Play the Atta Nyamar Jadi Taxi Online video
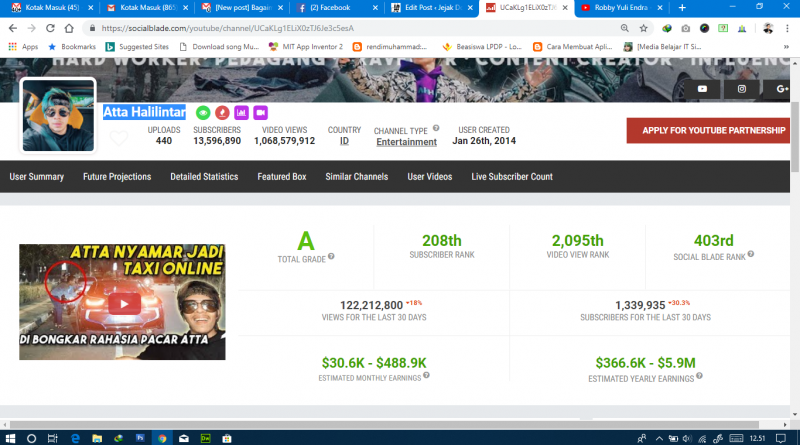The image size is (800, 445). pyautogui.click(x=124, y=304)
